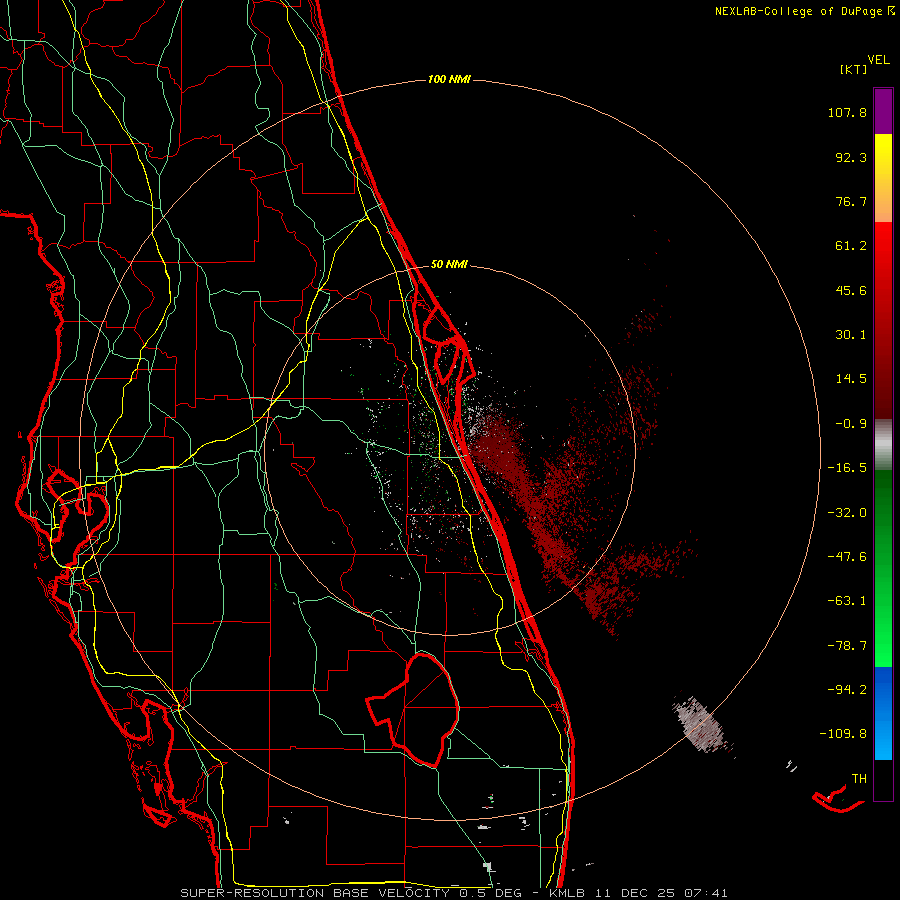Click the 50 NMI range ring label

pos(449,265)
